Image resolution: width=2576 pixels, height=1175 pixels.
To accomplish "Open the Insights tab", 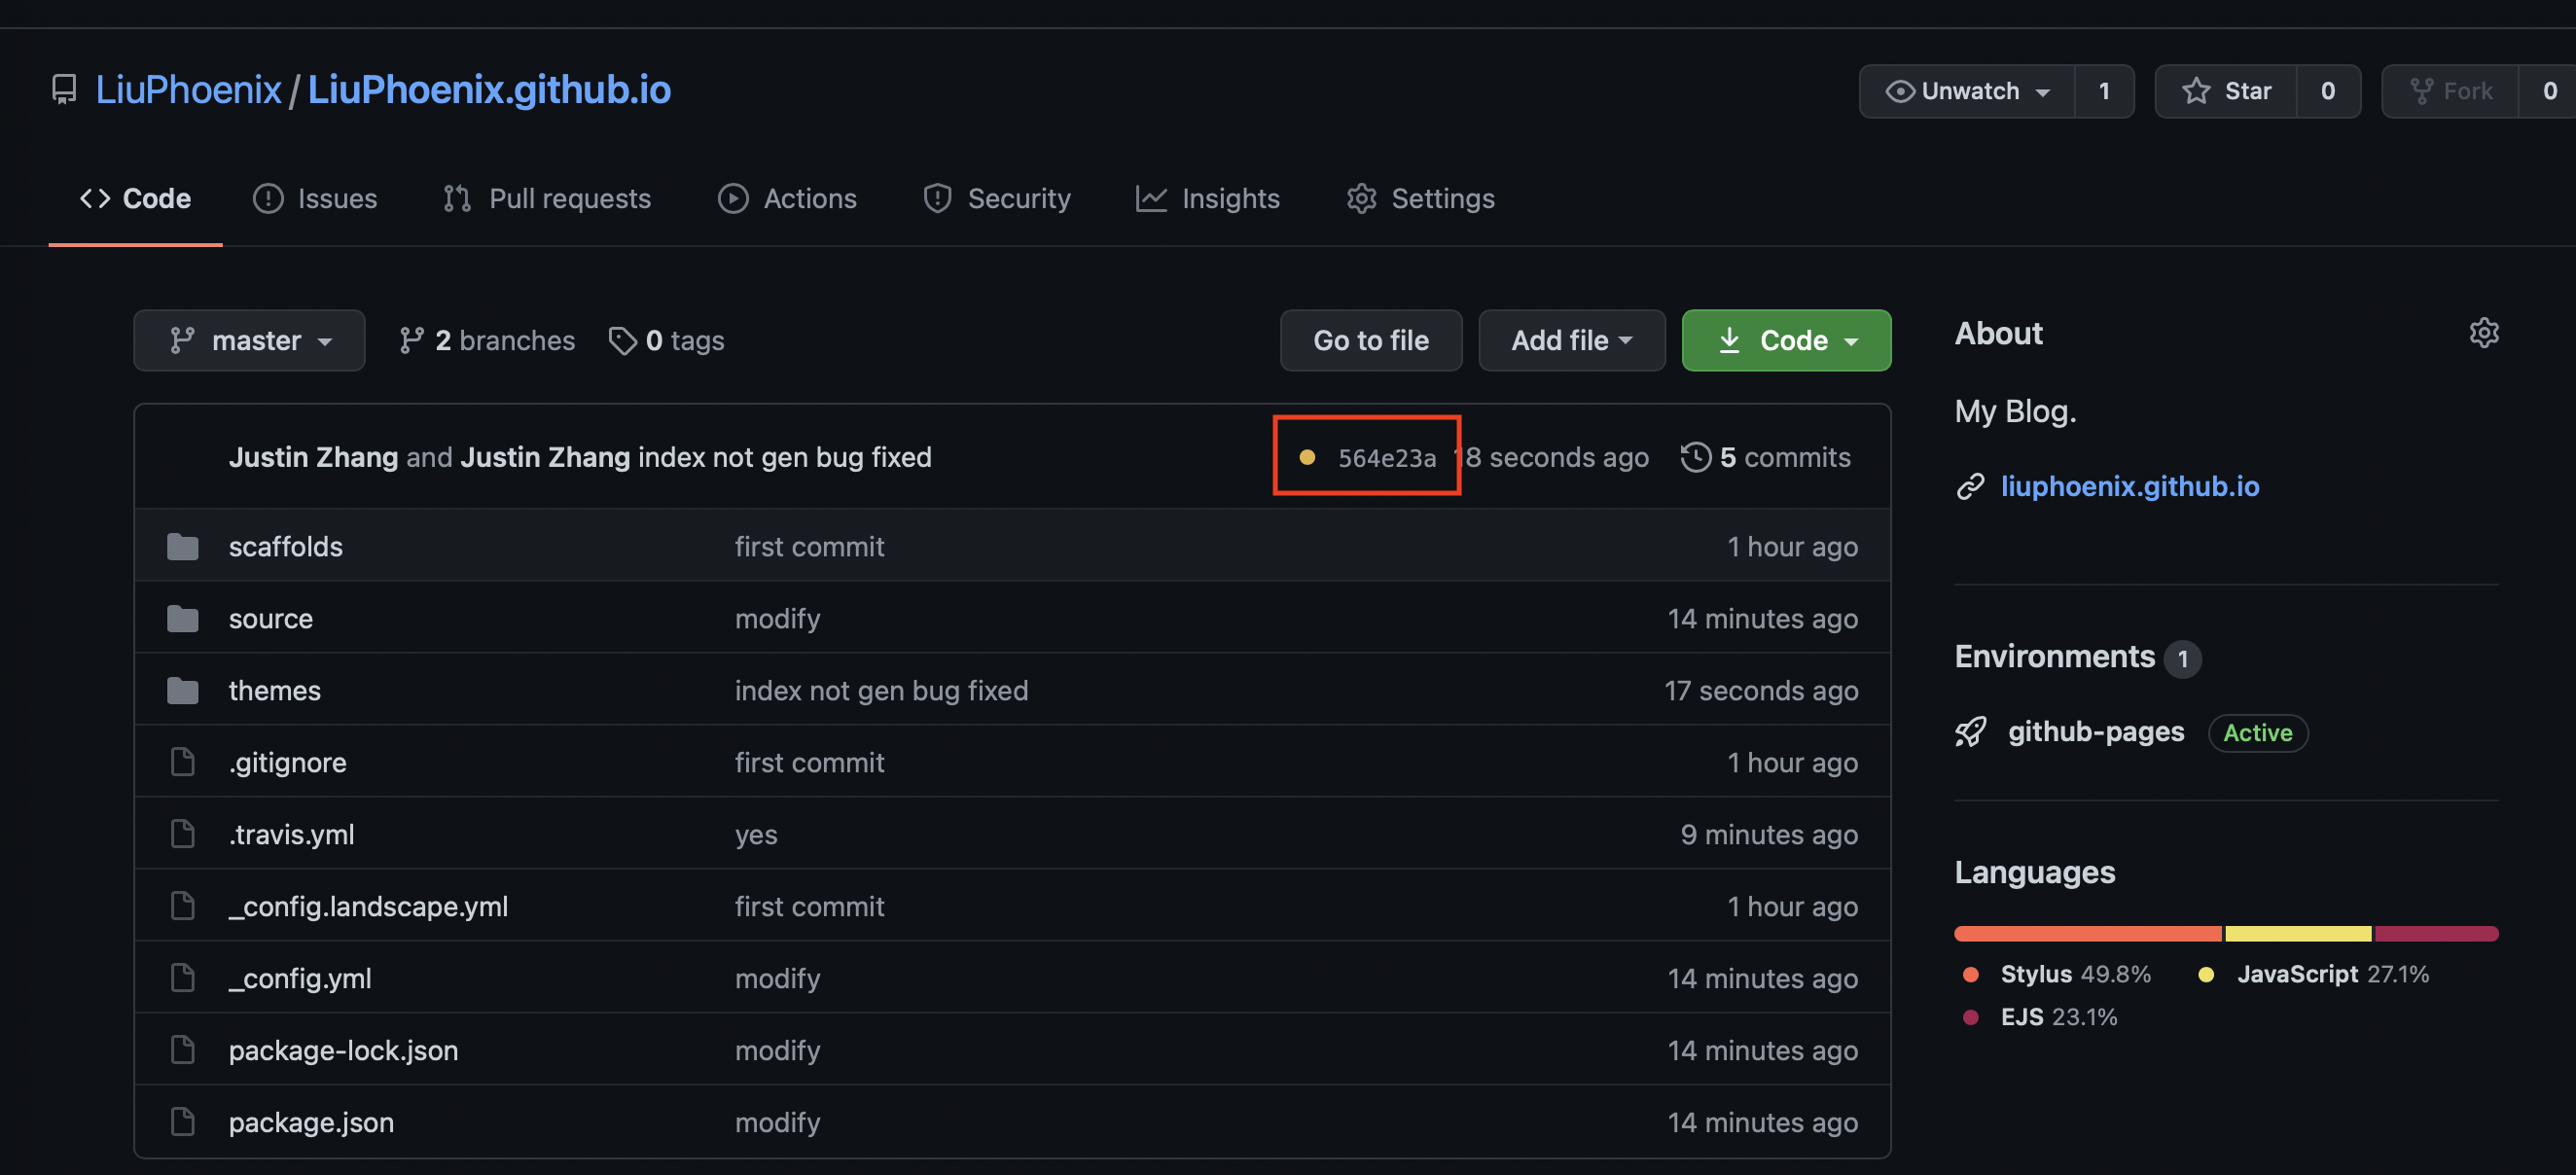I will point(1208,198).
